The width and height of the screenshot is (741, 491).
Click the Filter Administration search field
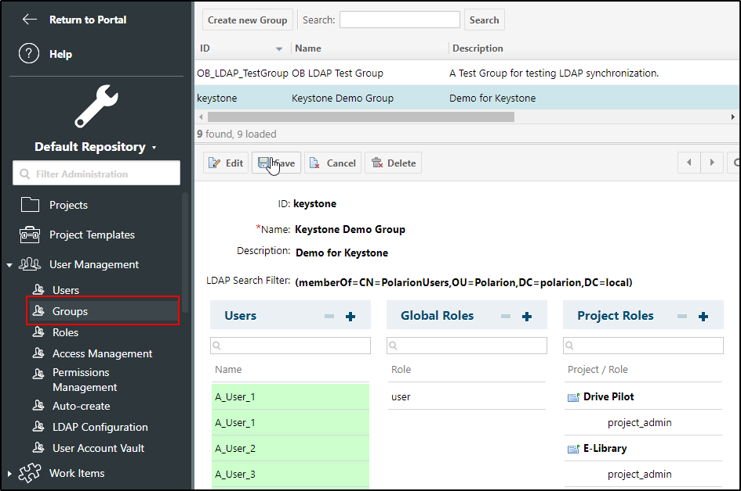pyautogui.click(x=96, y=174)
